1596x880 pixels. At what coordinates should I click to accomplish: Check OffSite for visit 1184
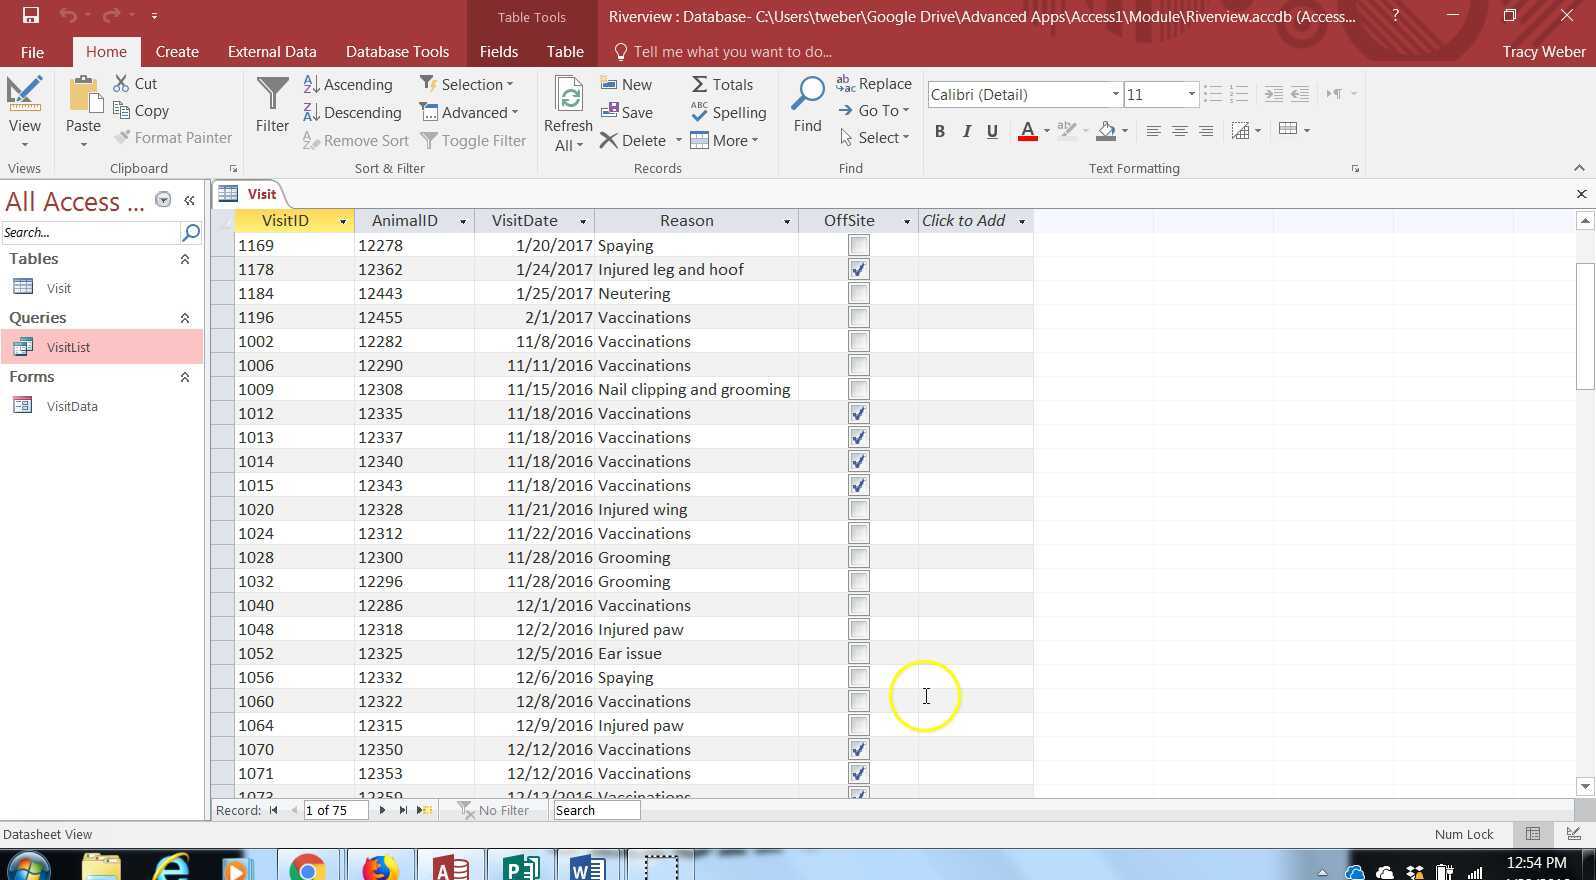[858, 293]
